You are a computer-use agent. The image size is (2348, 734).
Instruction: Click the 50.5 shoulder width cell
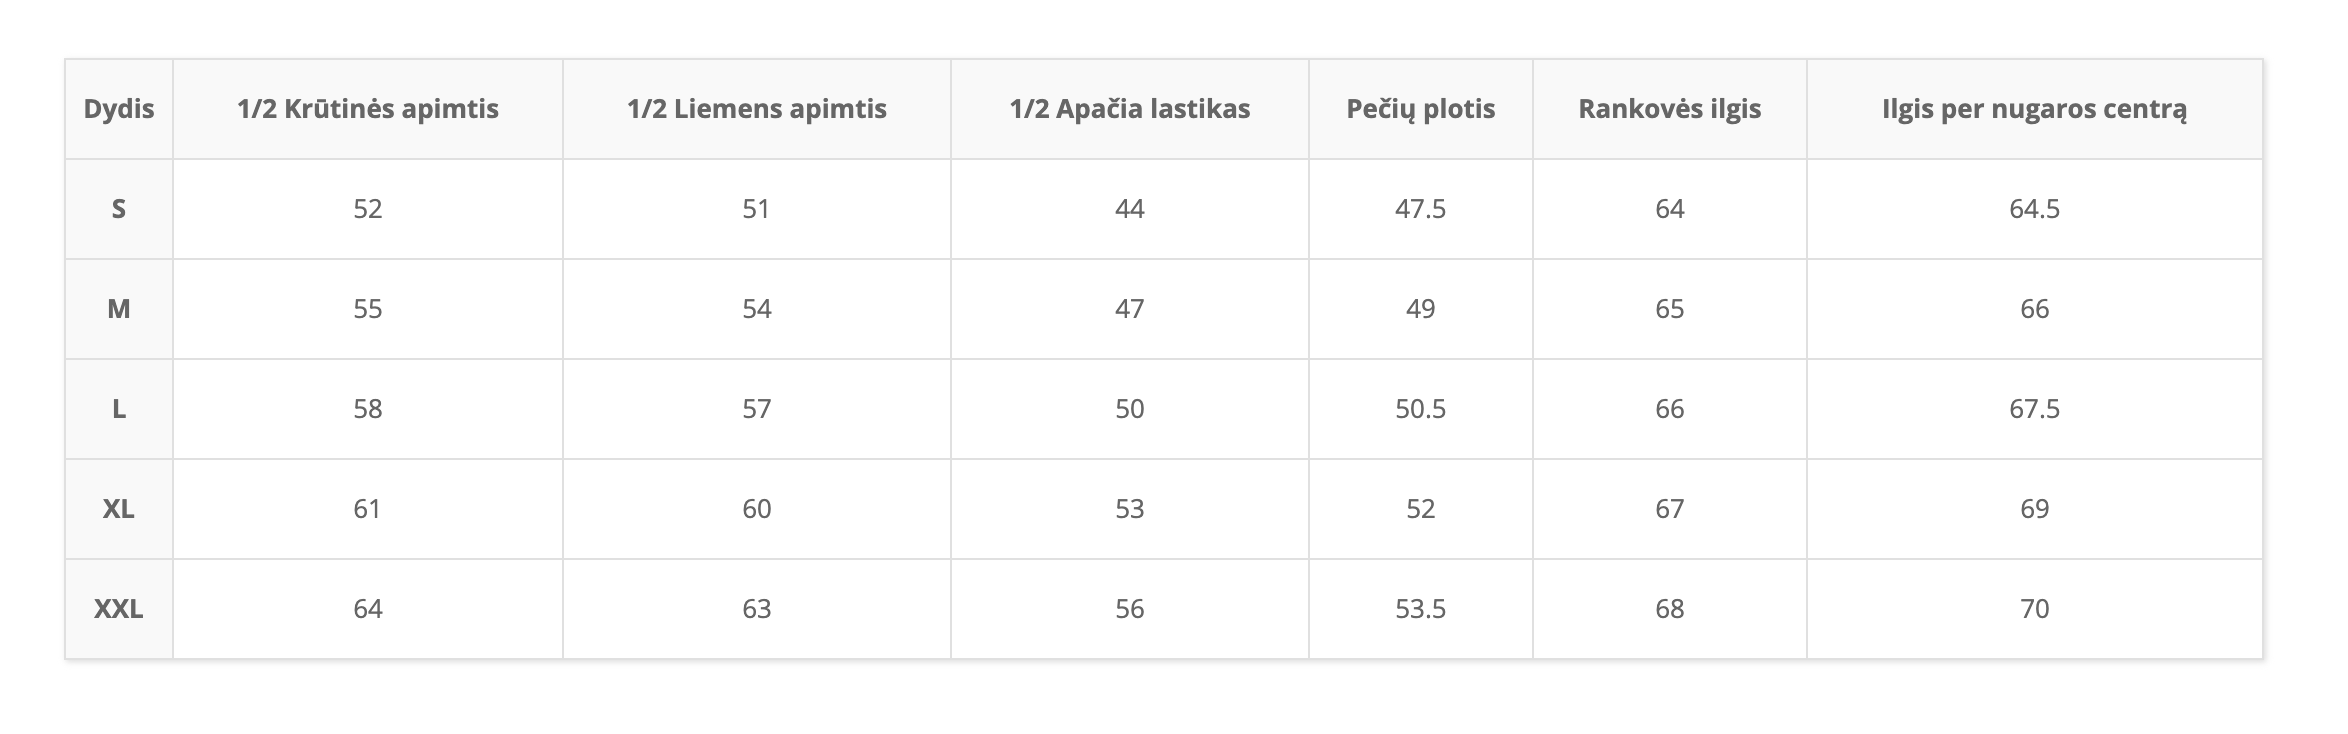(x=1421, y=409)
